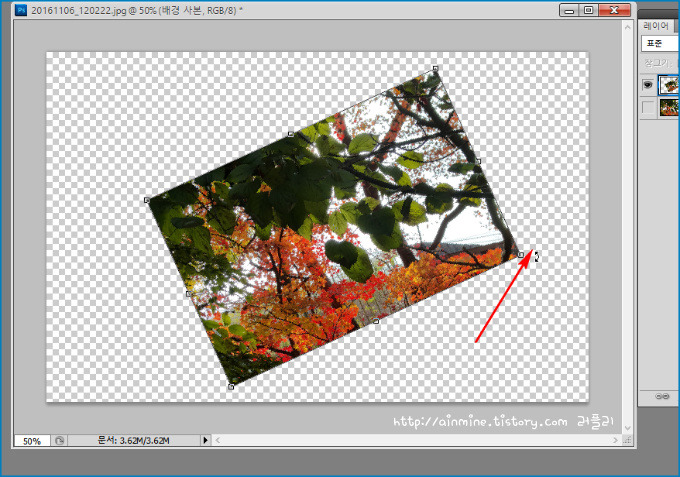Close the 20161106_120222.jpg document window
This screenshot has width=680, height=477.
point(614,10)
